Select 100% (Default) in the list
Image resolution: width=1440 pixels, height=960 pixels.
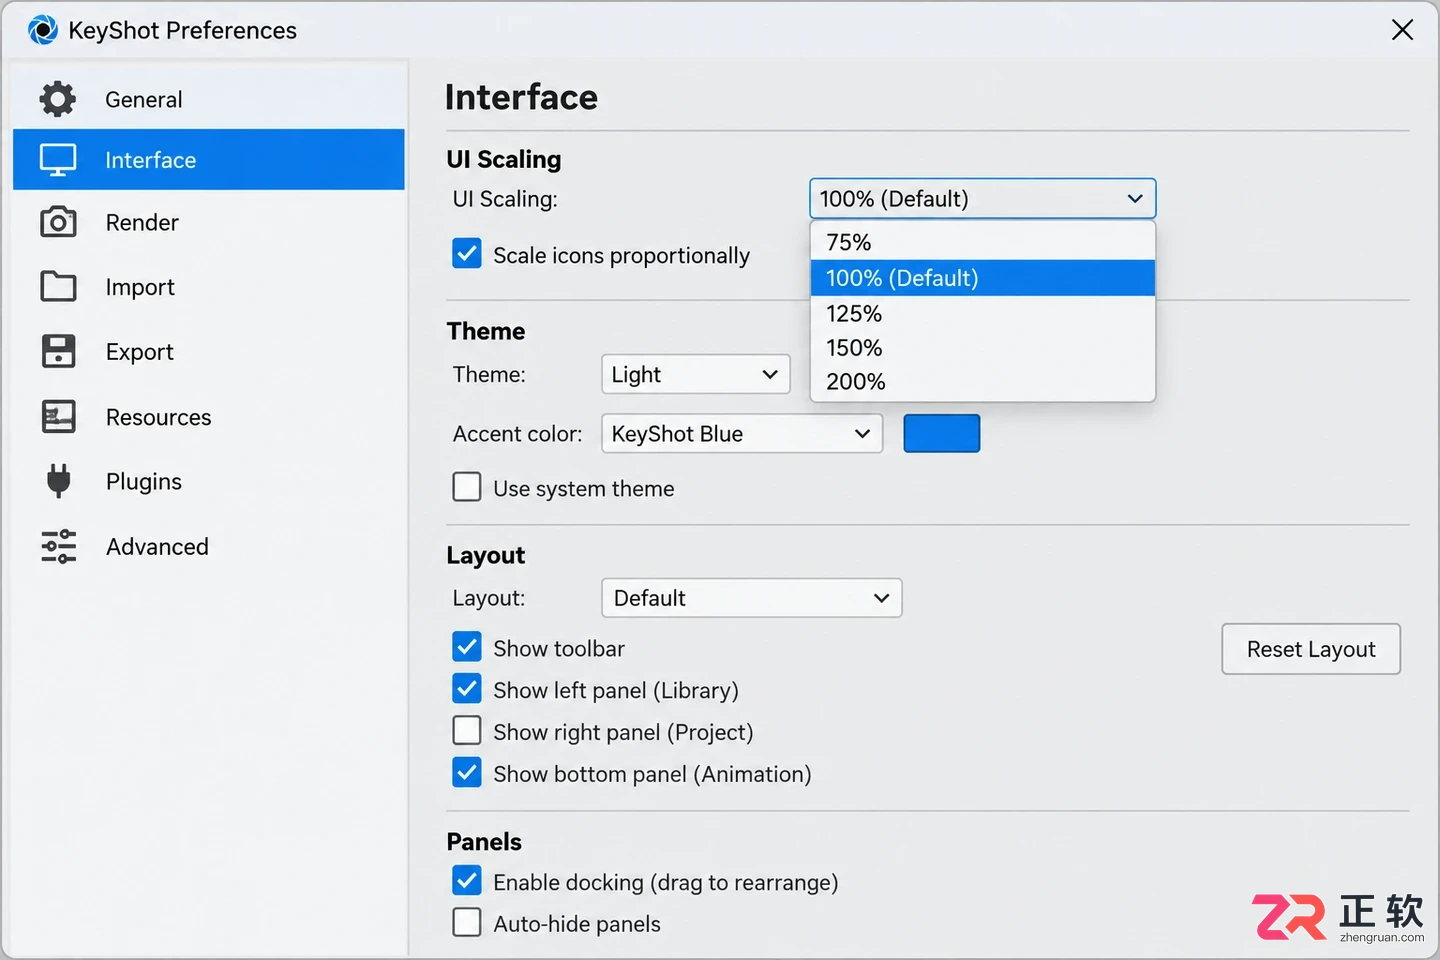click(982, 278)
